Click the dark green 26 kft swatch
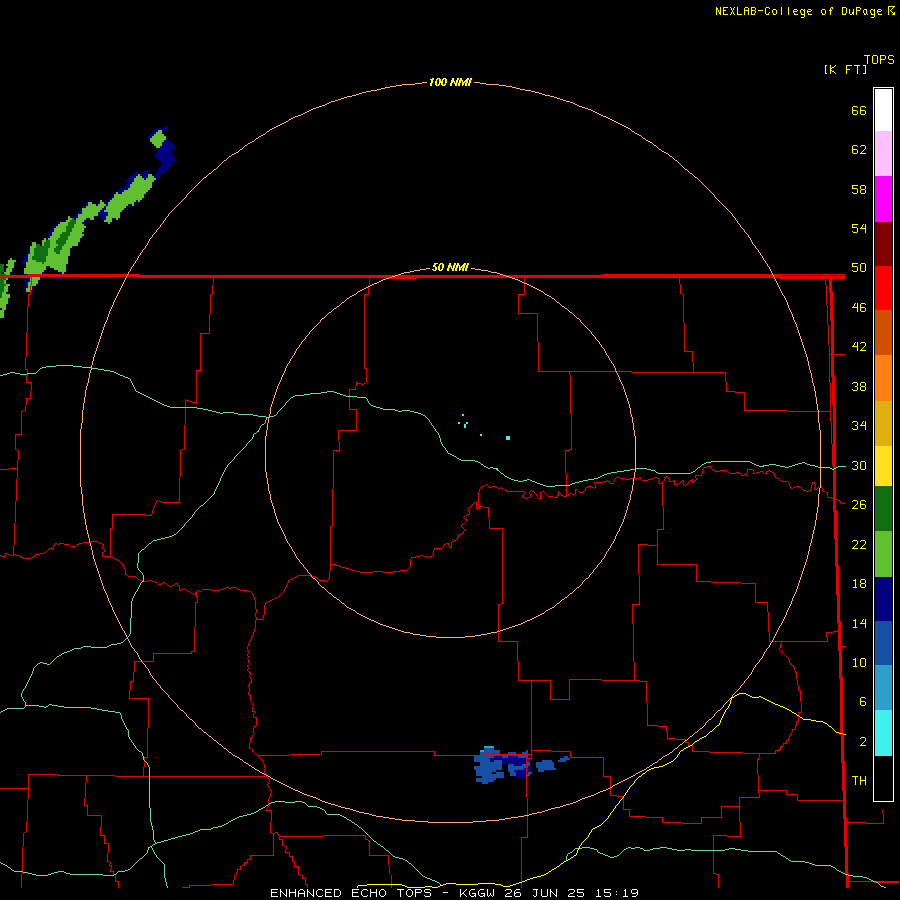 tap(883, 509)
